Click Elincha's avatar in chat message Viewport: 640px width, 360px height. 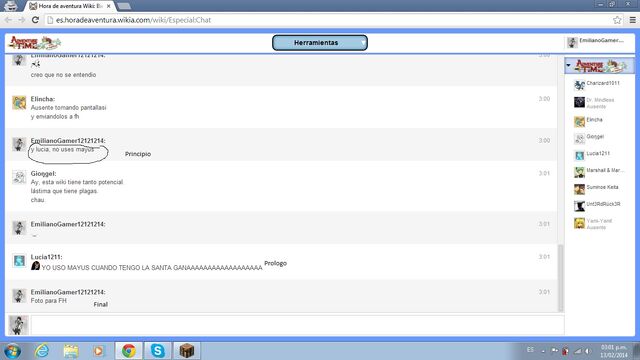pos(19,103)
